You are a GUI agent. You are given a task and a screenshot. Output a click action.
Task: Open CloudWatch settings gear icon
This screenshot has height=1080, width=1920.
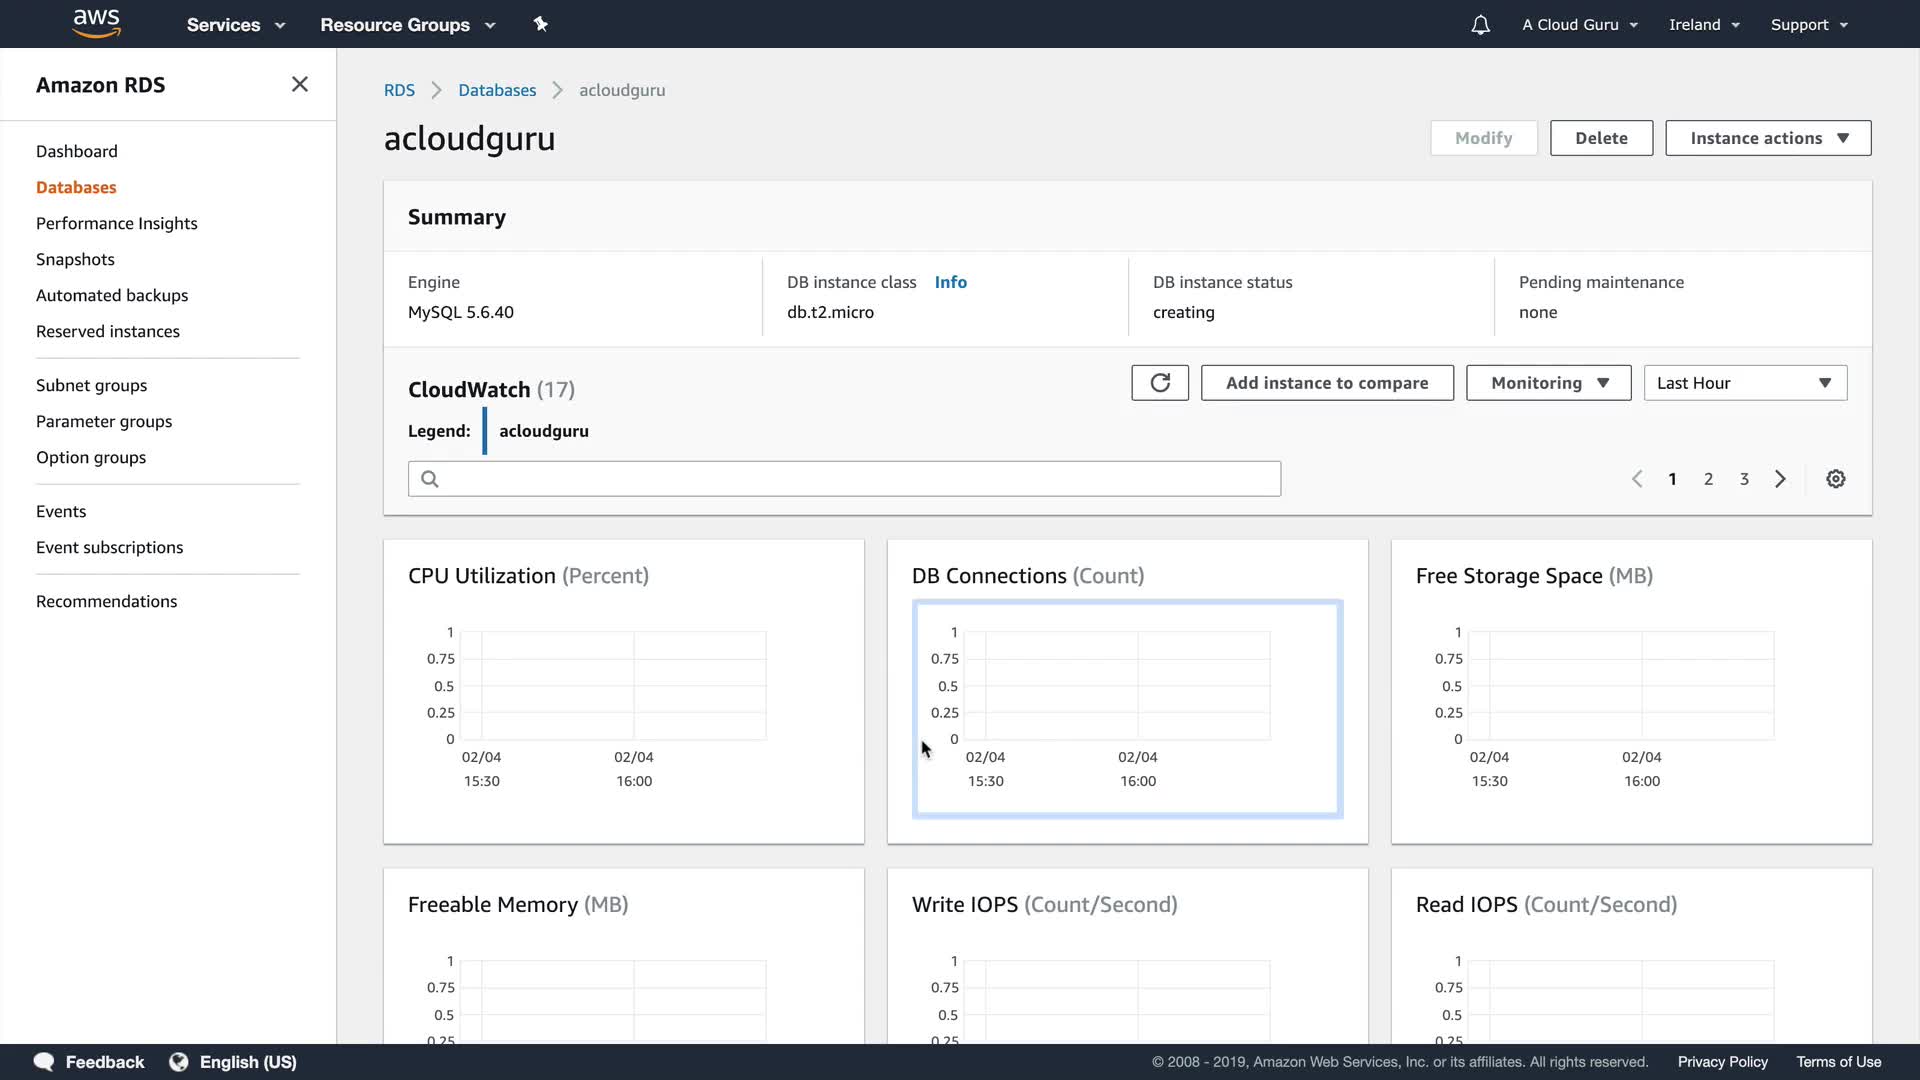[1835, 479]
